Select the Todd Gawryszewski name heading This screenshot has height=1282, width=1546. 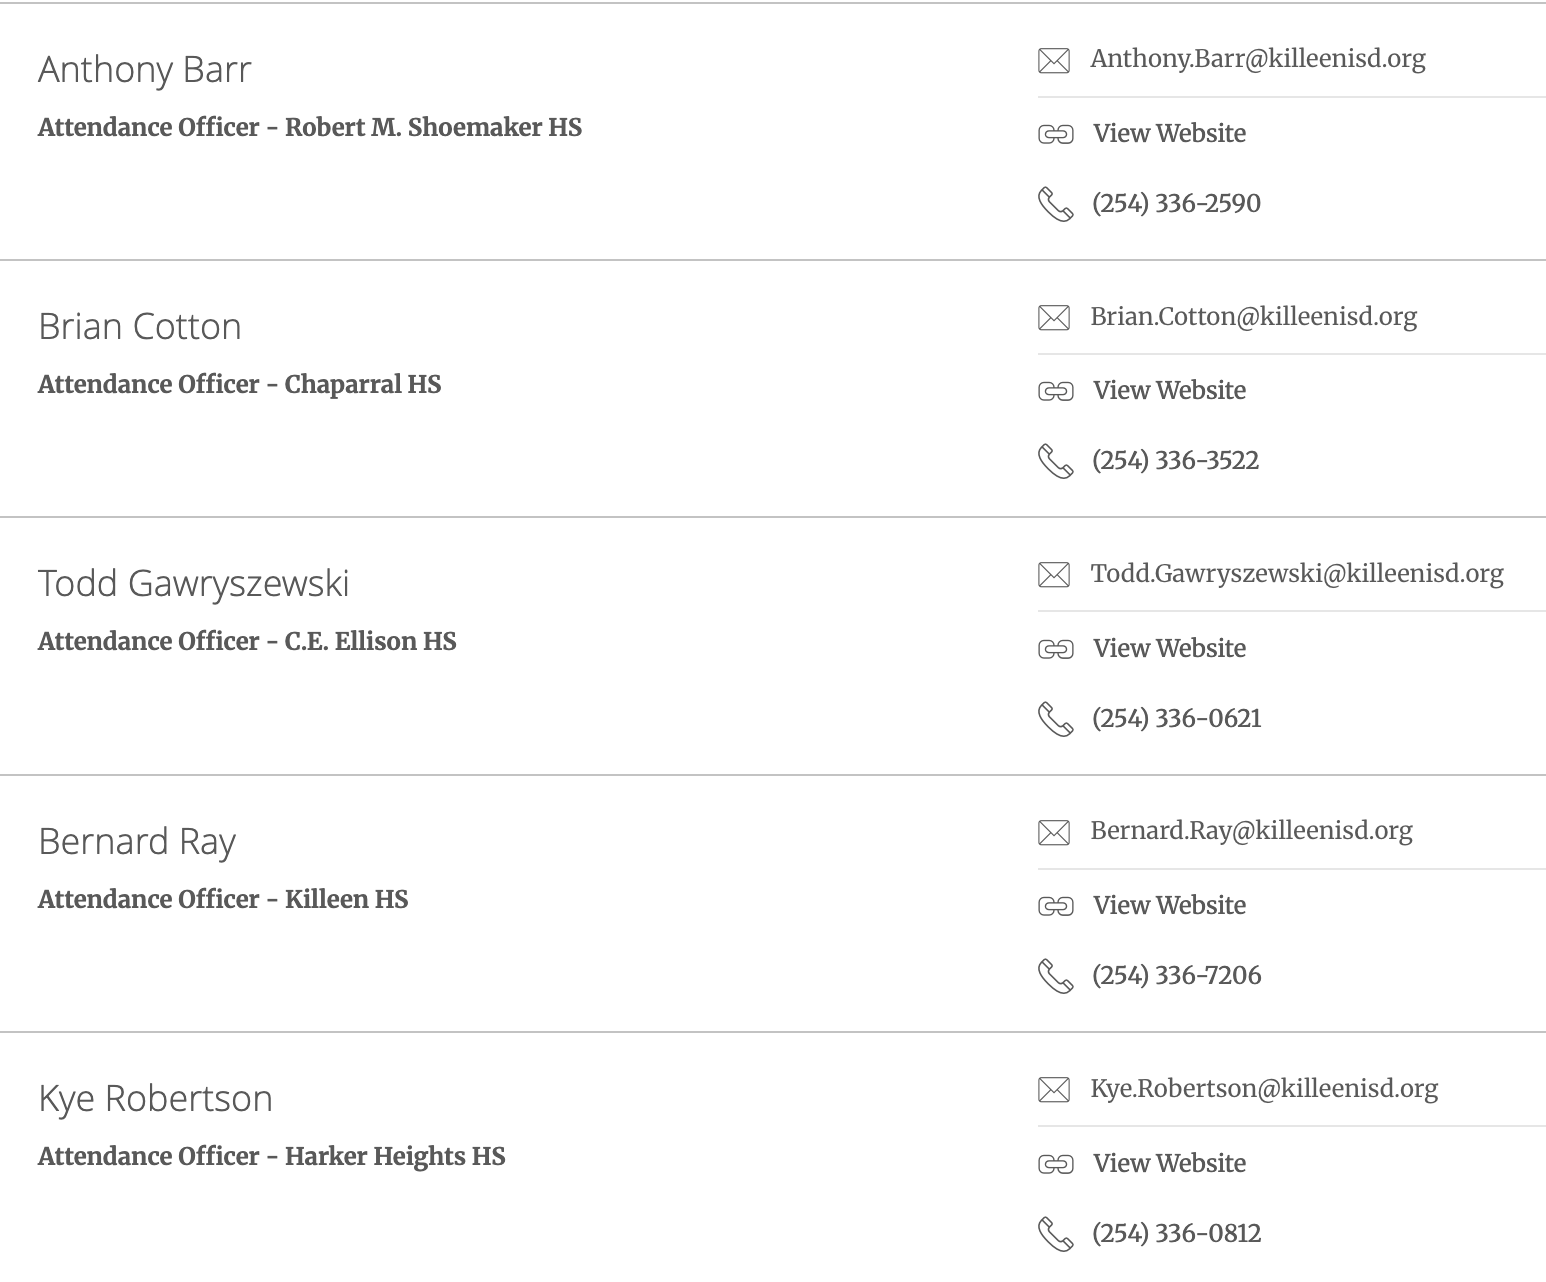tap(194, 584)
